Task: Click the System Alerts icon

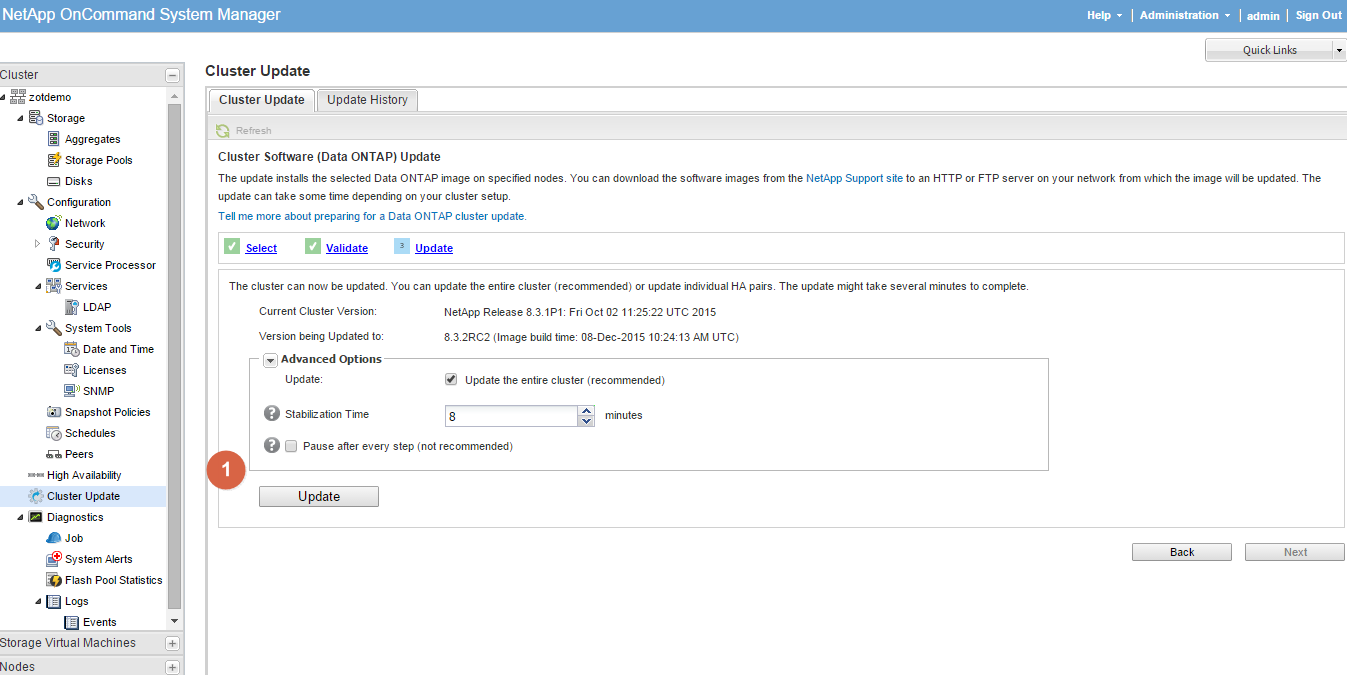Action: pos(54,559)
